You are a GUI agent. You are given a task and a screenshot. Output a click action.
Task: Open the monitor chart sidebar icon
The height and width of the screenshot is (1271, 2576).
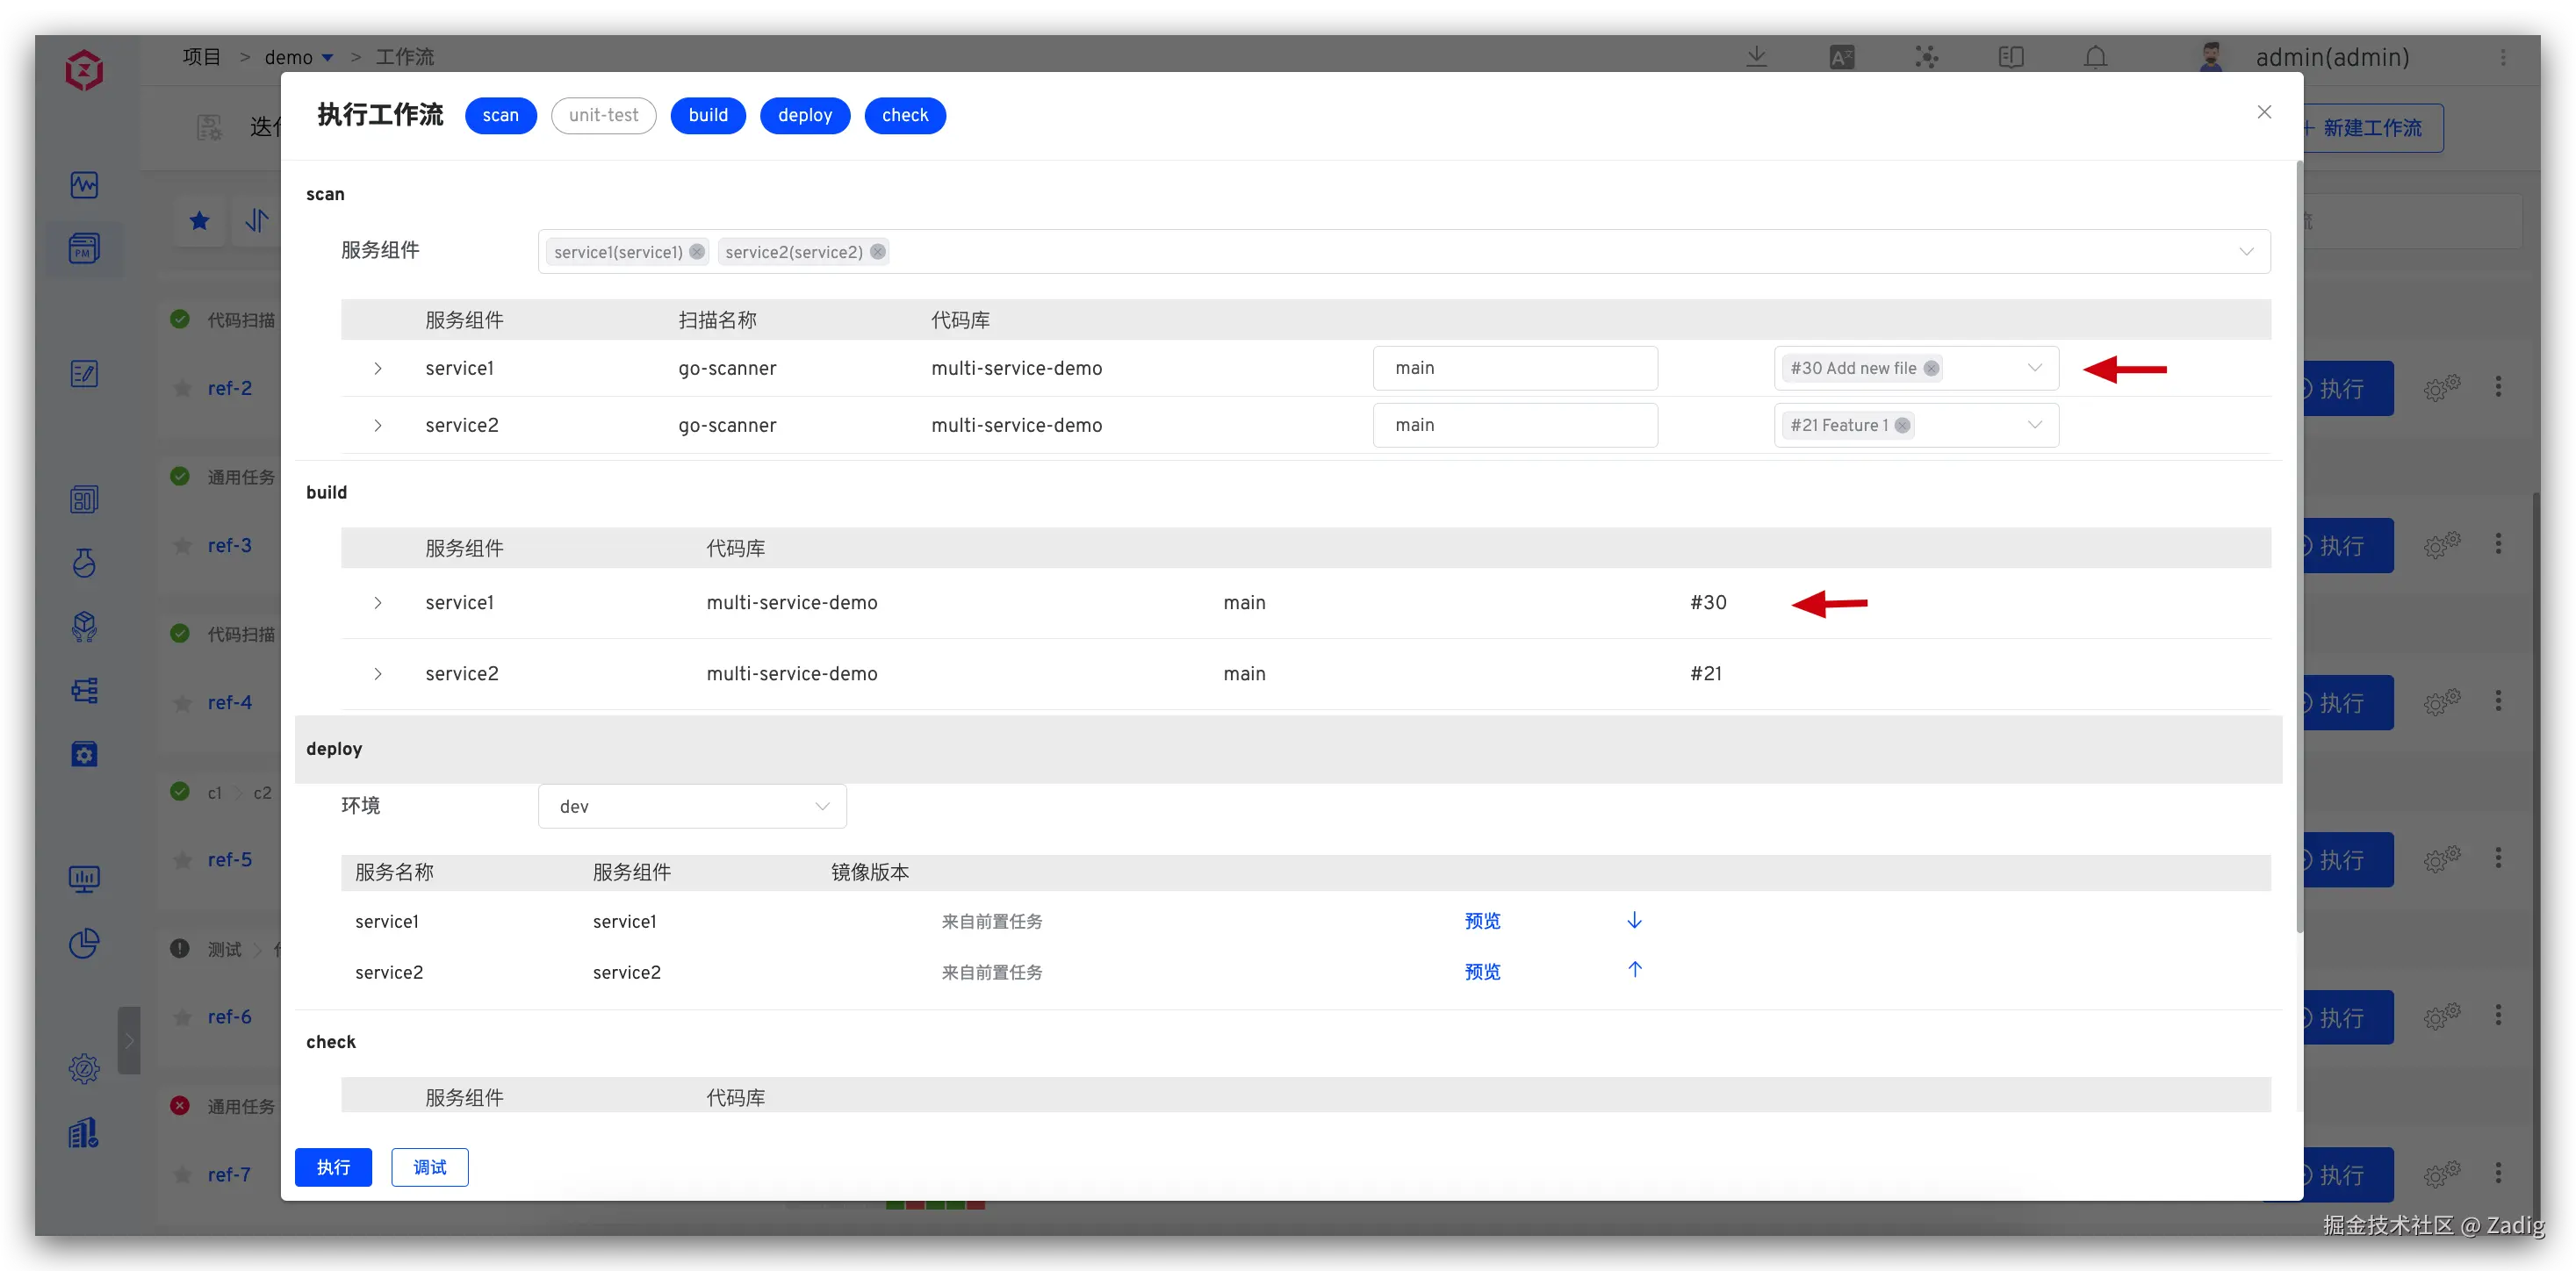(x=84, y=879)
